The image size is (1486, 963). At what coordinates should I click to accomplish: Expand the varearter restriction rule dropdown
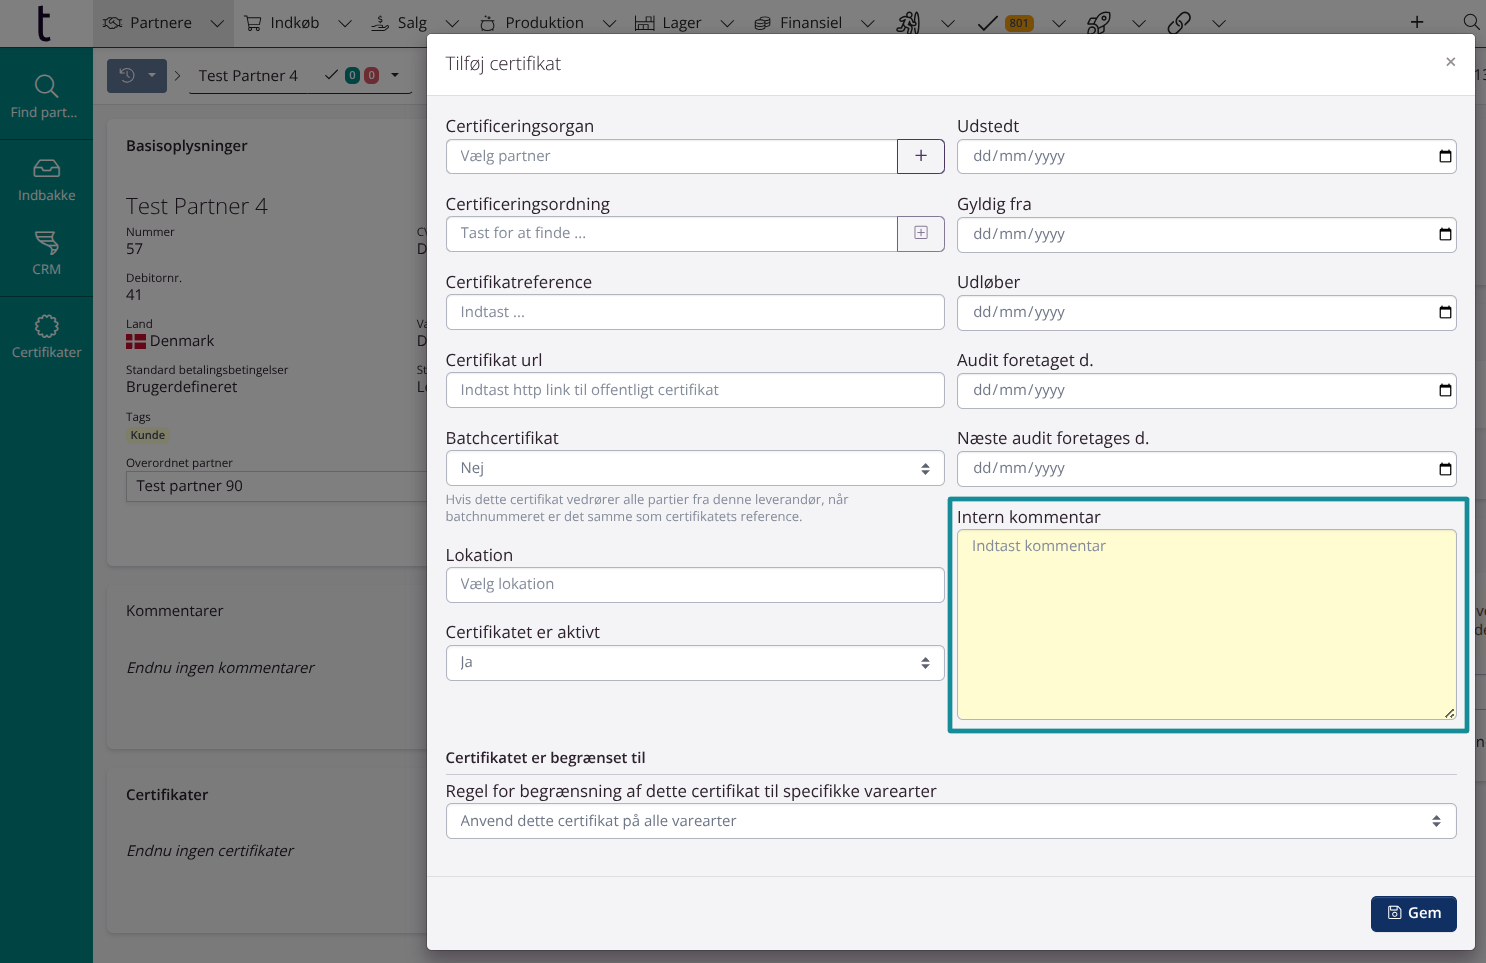tap(950, 821)
